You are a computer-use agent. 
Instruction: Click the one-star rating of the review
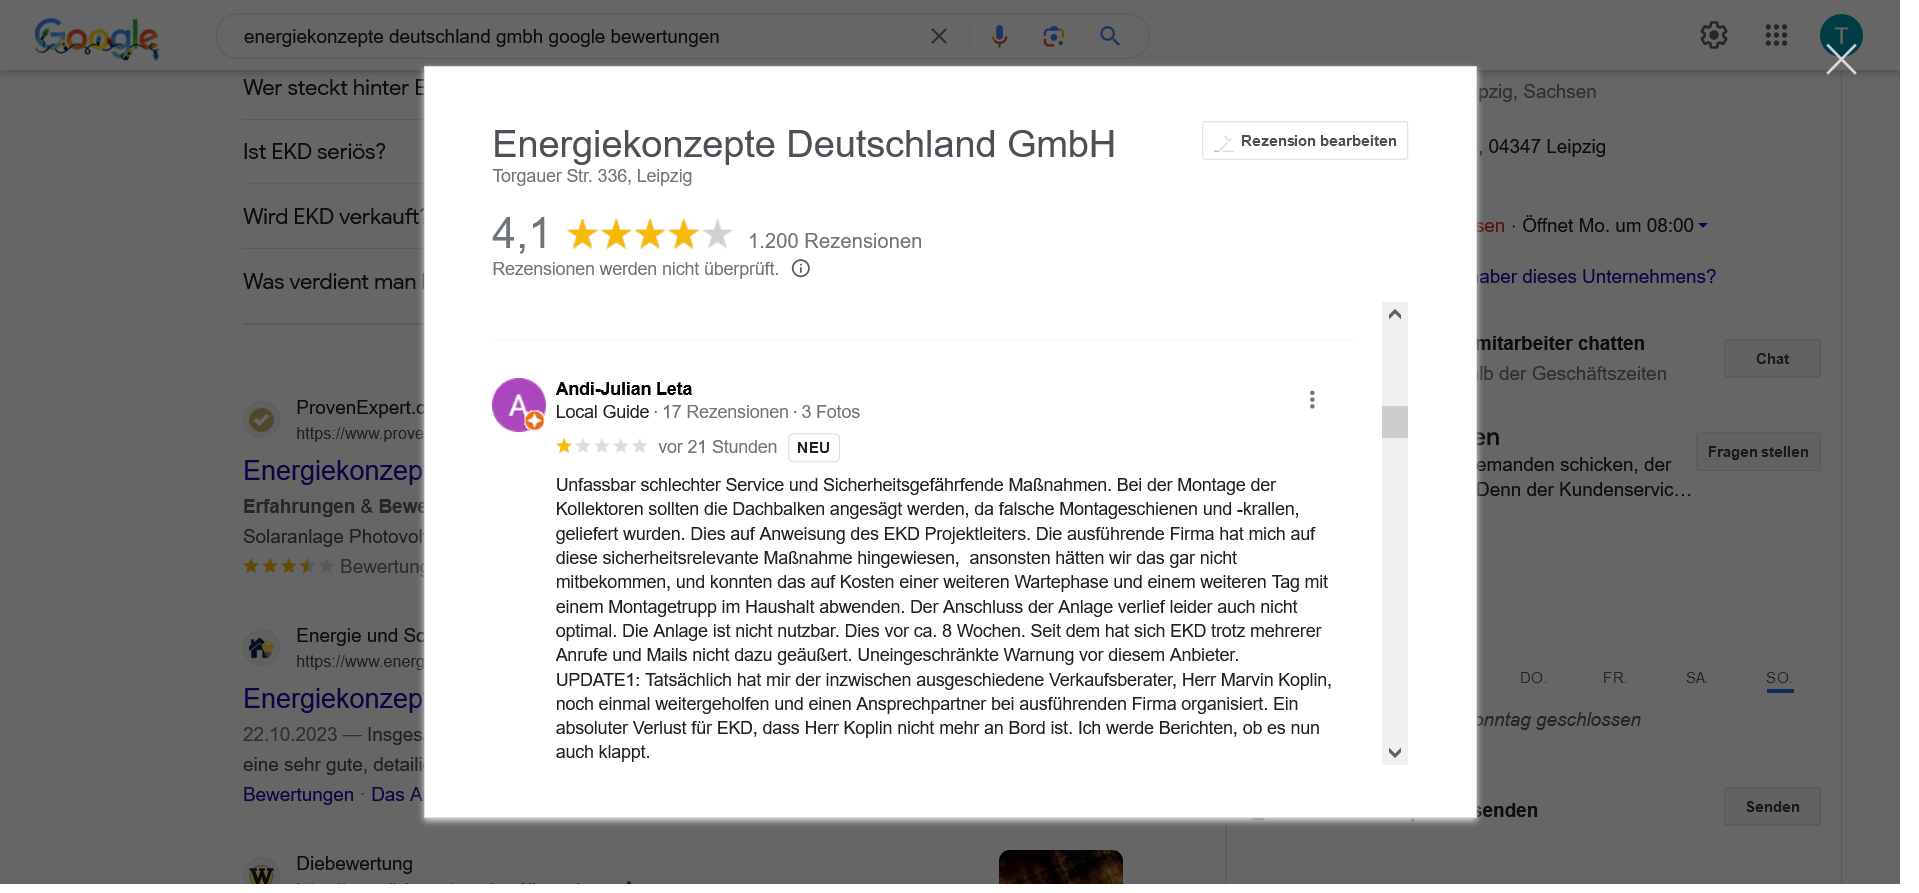pyautogui.click(x=601, y=446)
